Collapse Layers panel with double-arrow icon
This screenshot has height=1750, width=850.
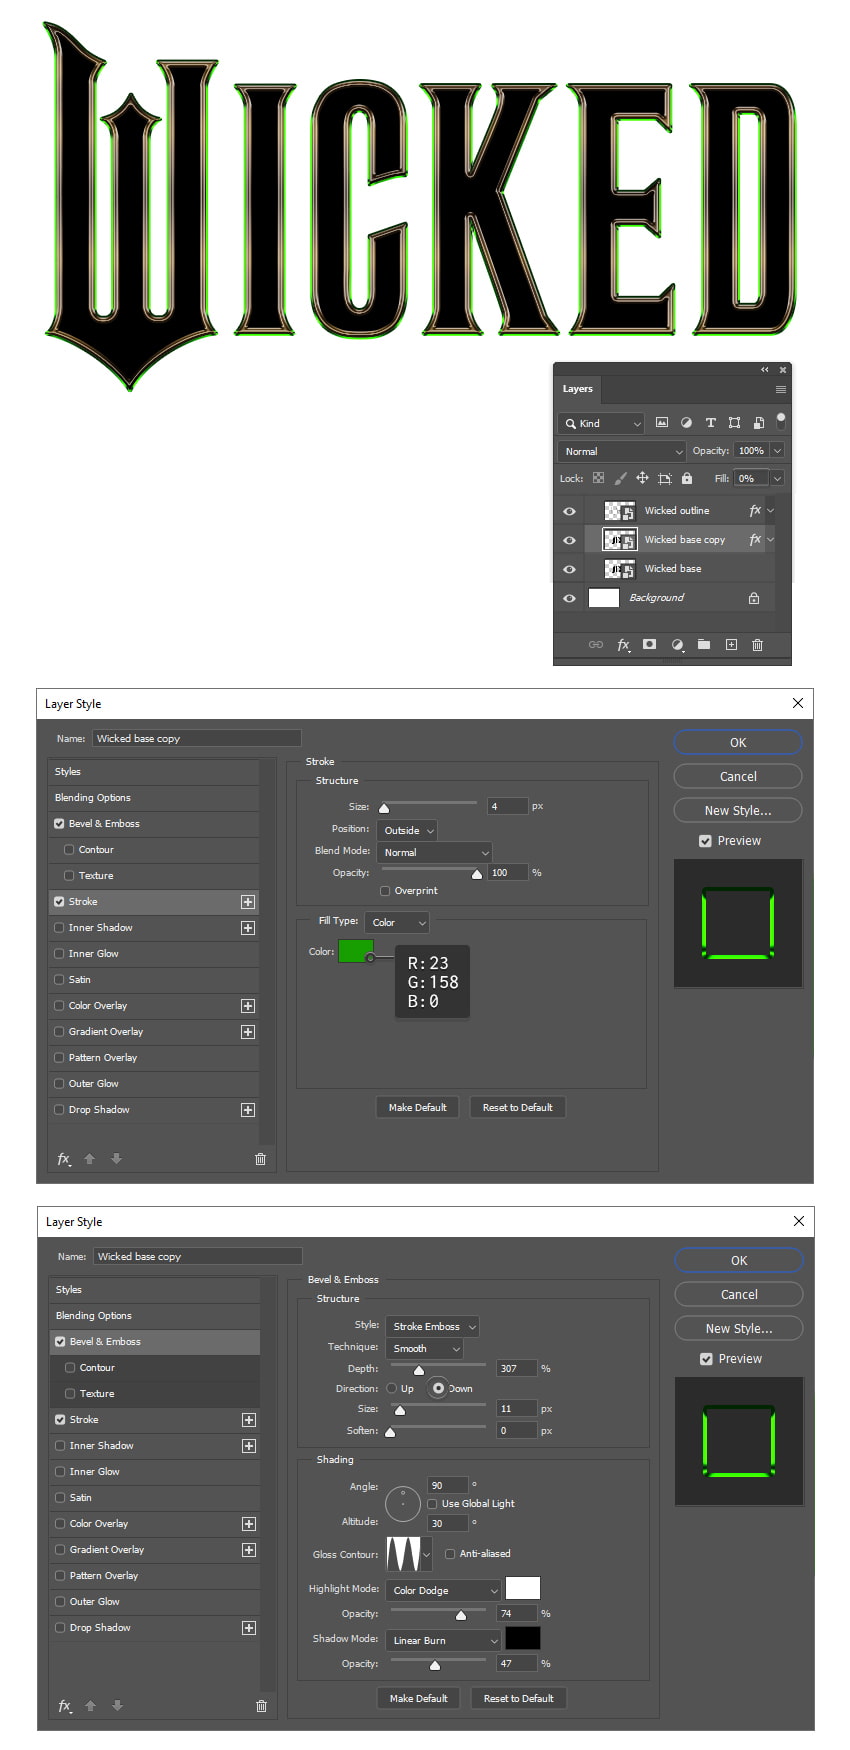tap(765, 370)
